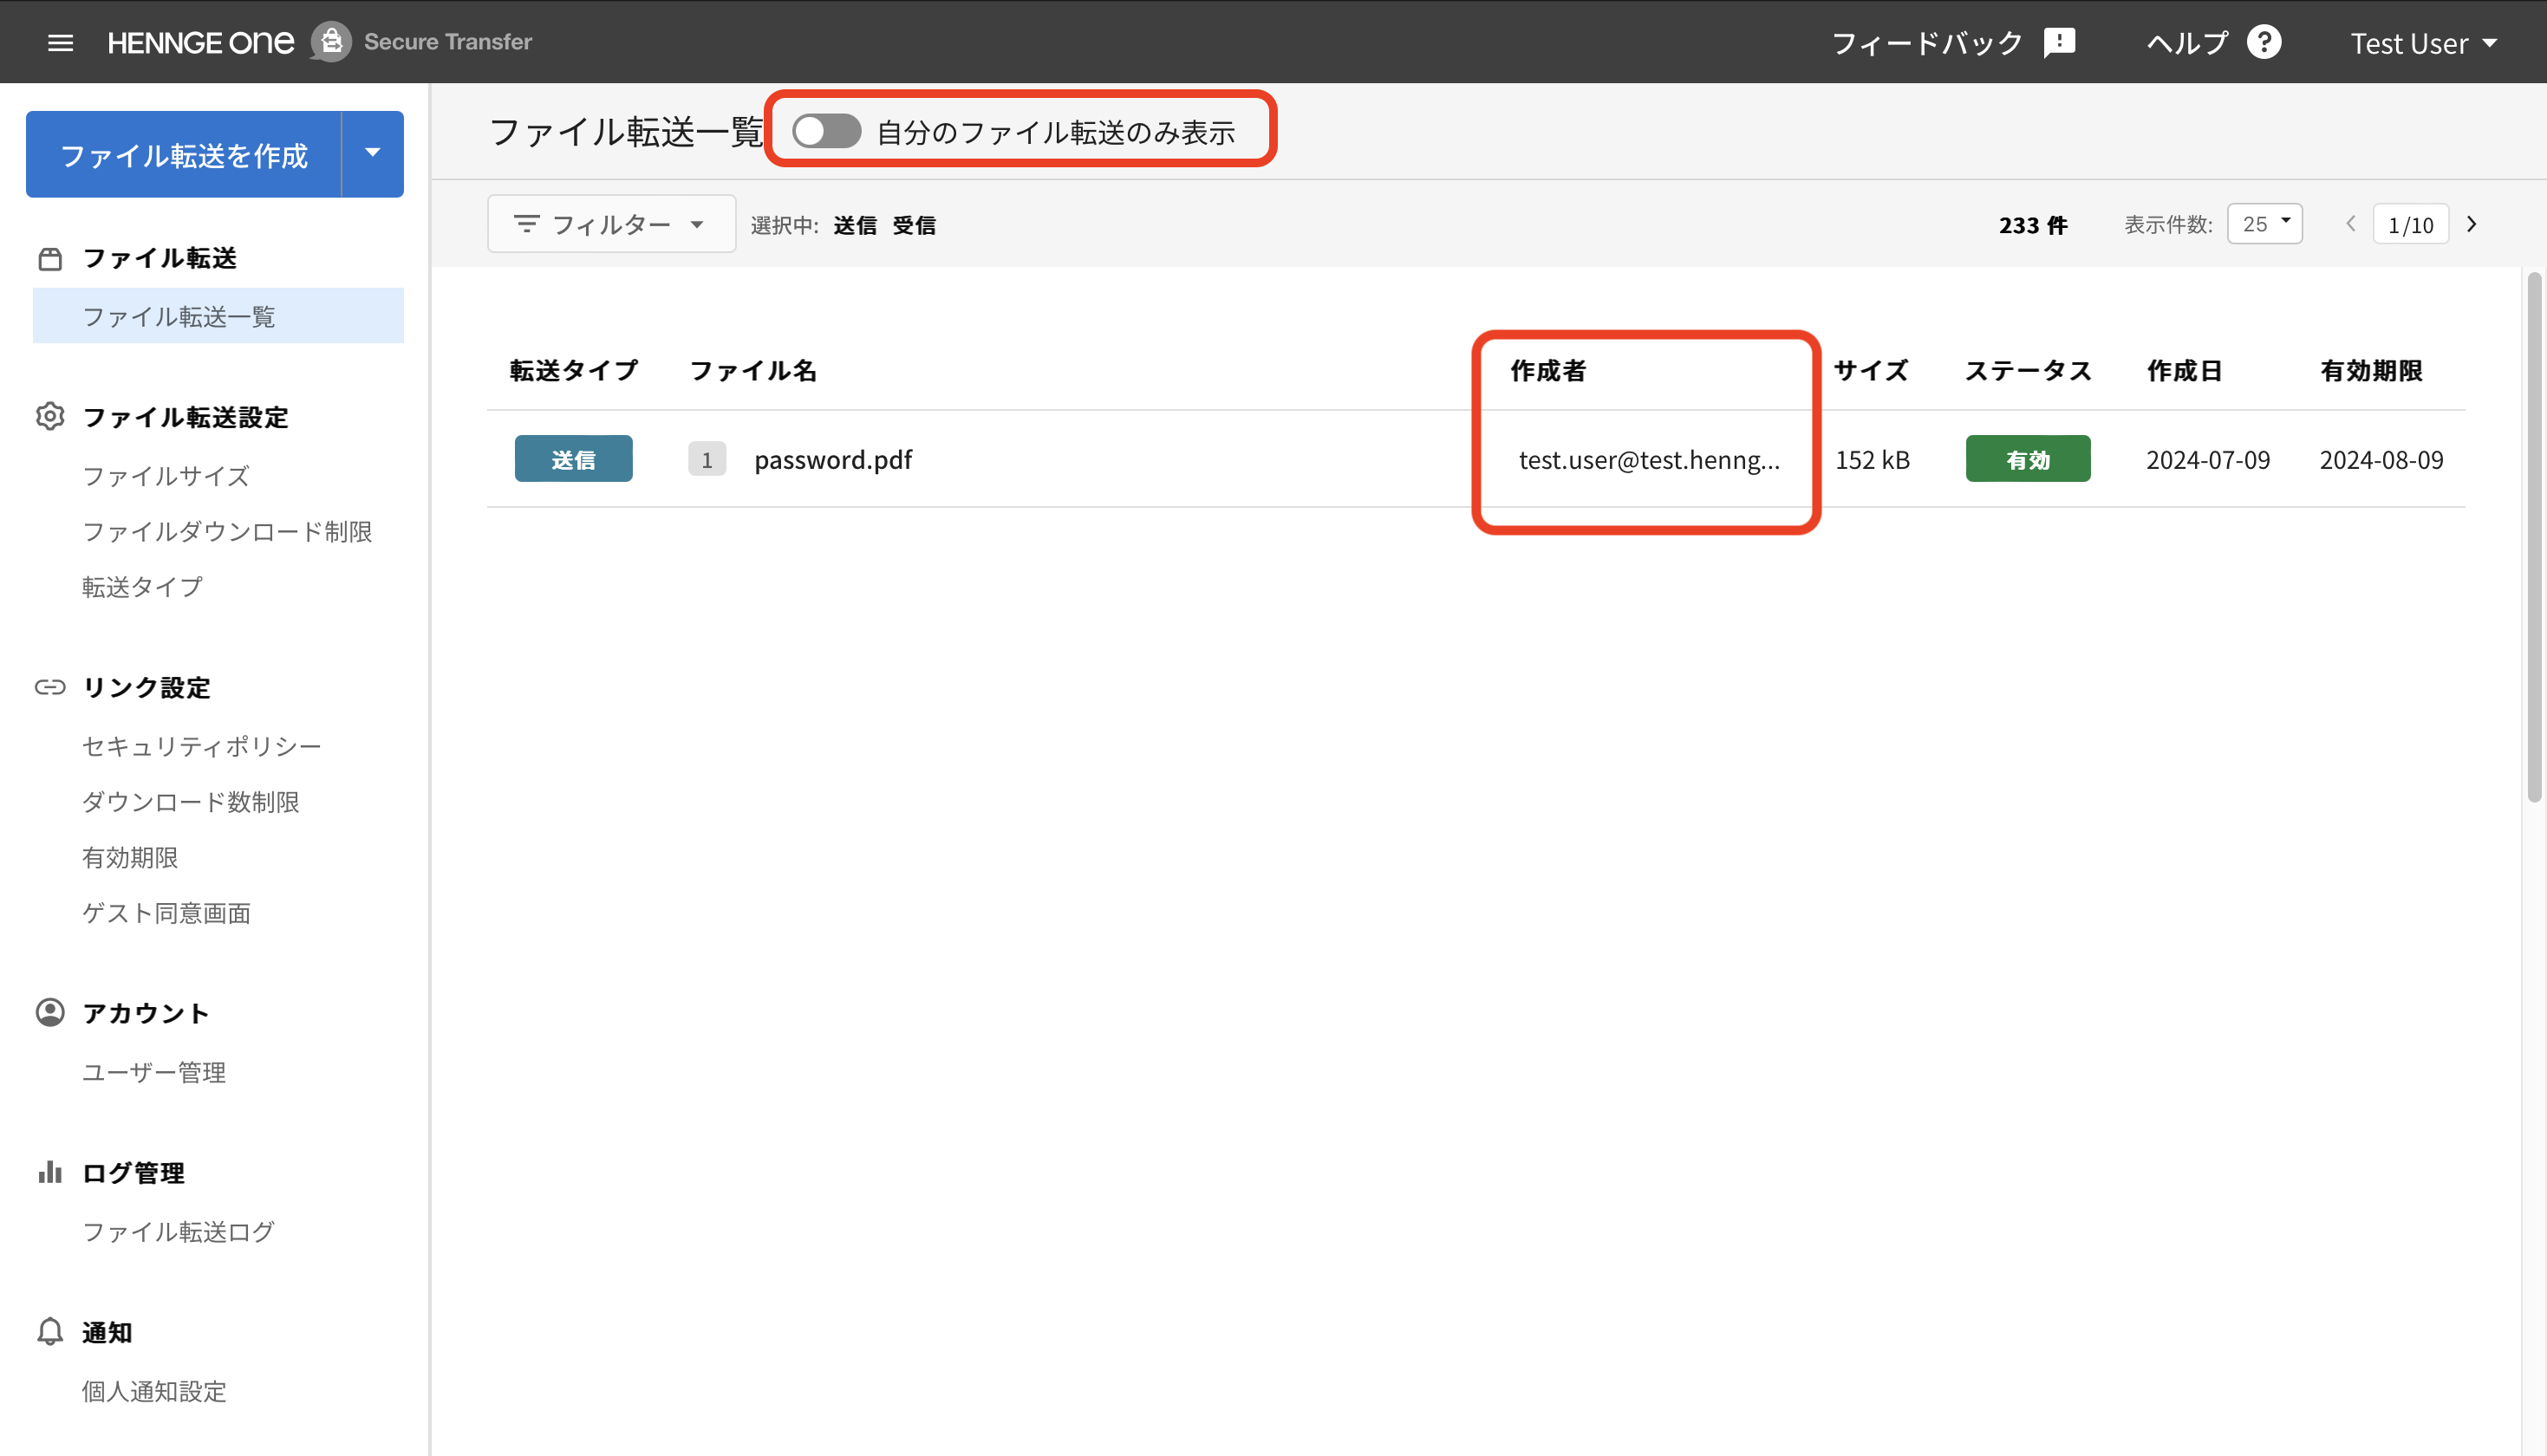Image resolution: width=2547 pixels, height=1456 pixels.
Task: Click the 233 件 total count
Action: pyautogui.click(x=2033, y=225)
